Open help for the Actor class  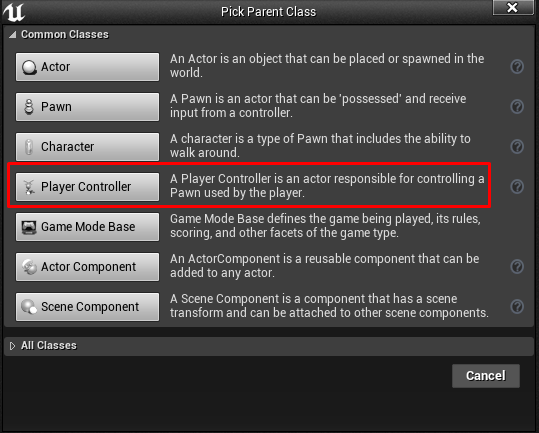517,67
